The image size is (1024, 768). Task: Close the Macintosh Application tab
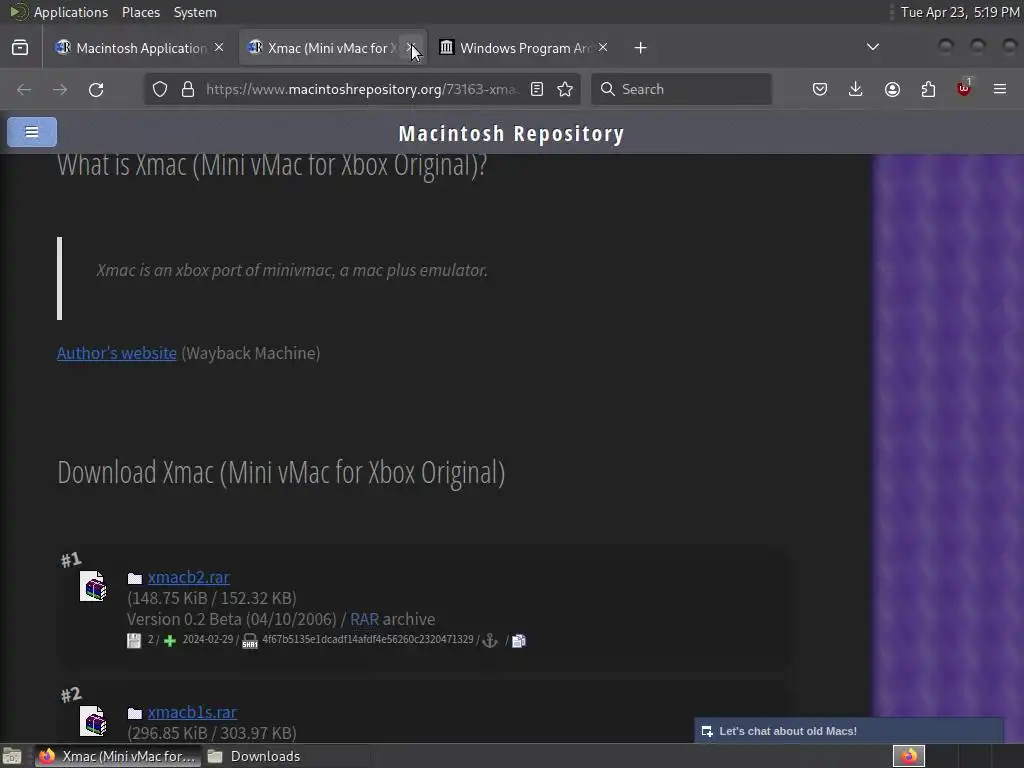click(x=219, y=48)
